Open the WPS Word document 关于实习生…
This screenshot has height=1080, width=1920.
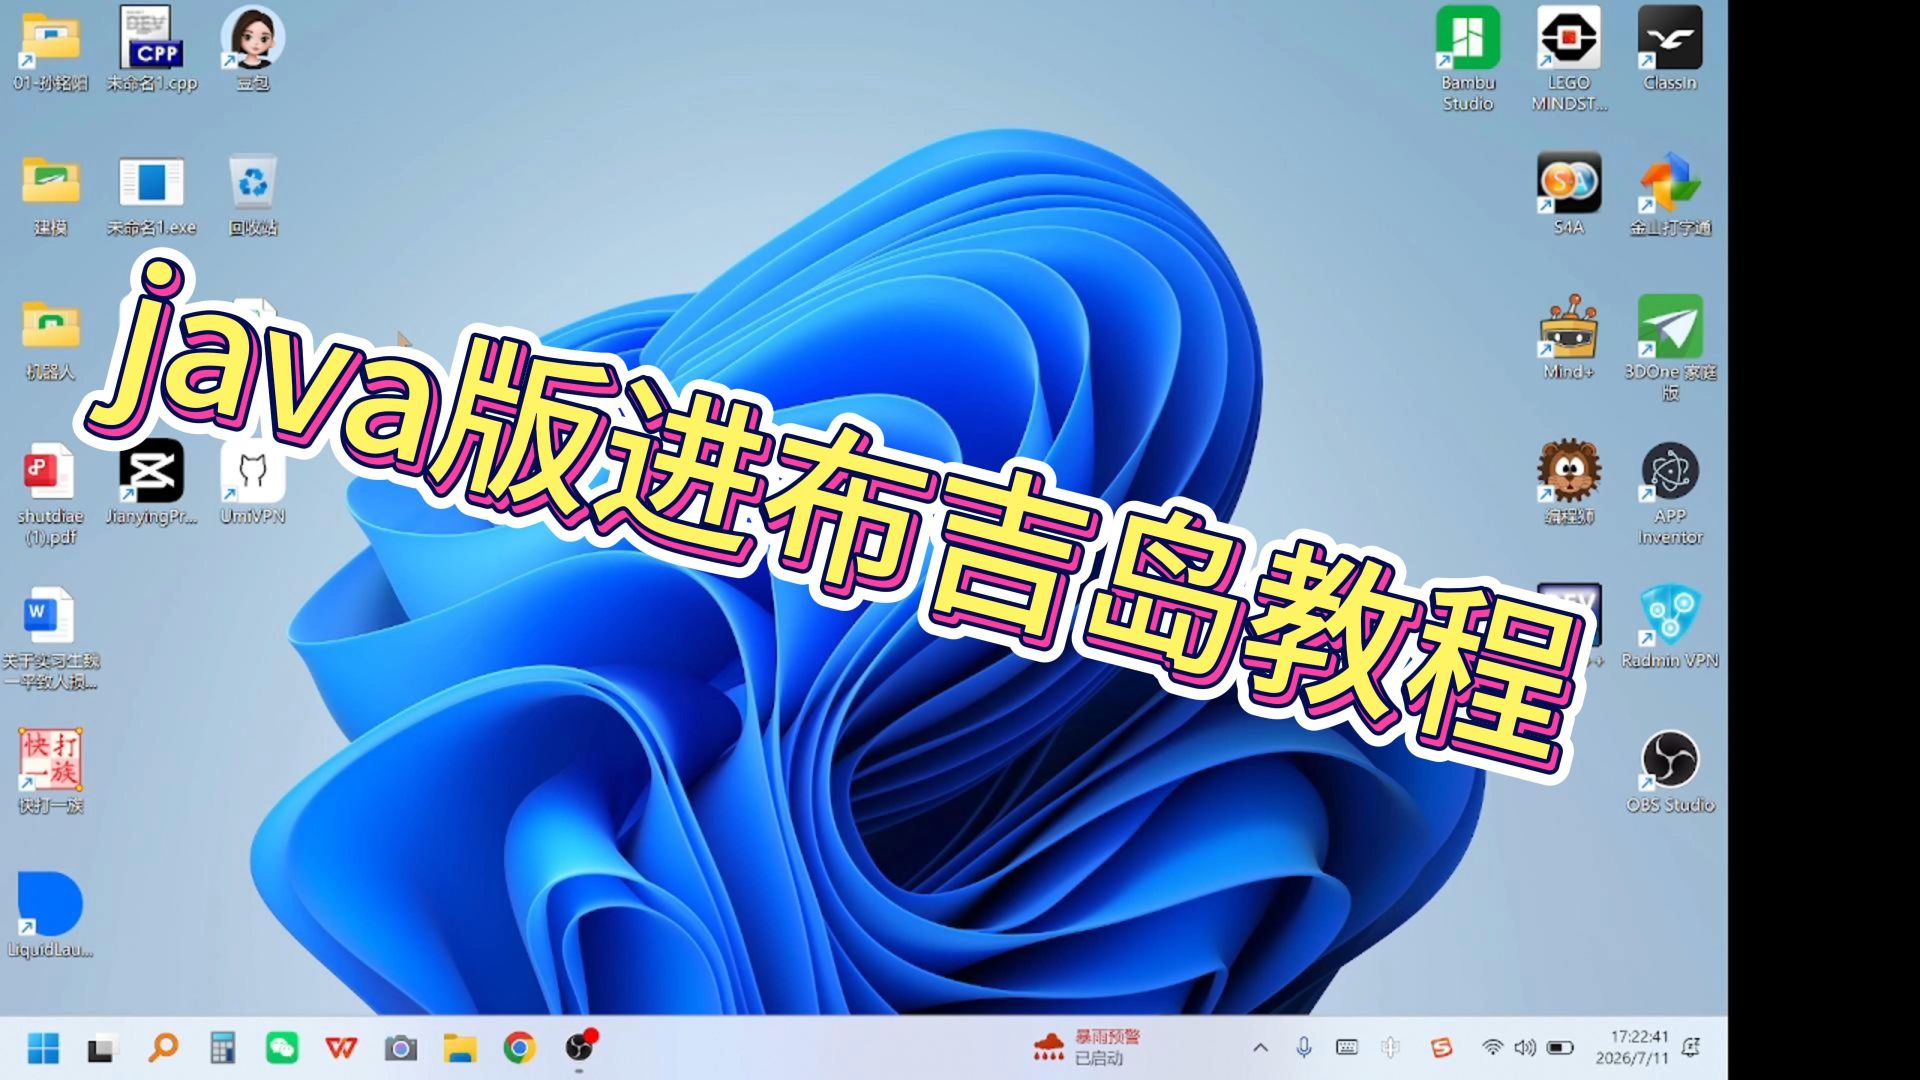pos(50,638)
